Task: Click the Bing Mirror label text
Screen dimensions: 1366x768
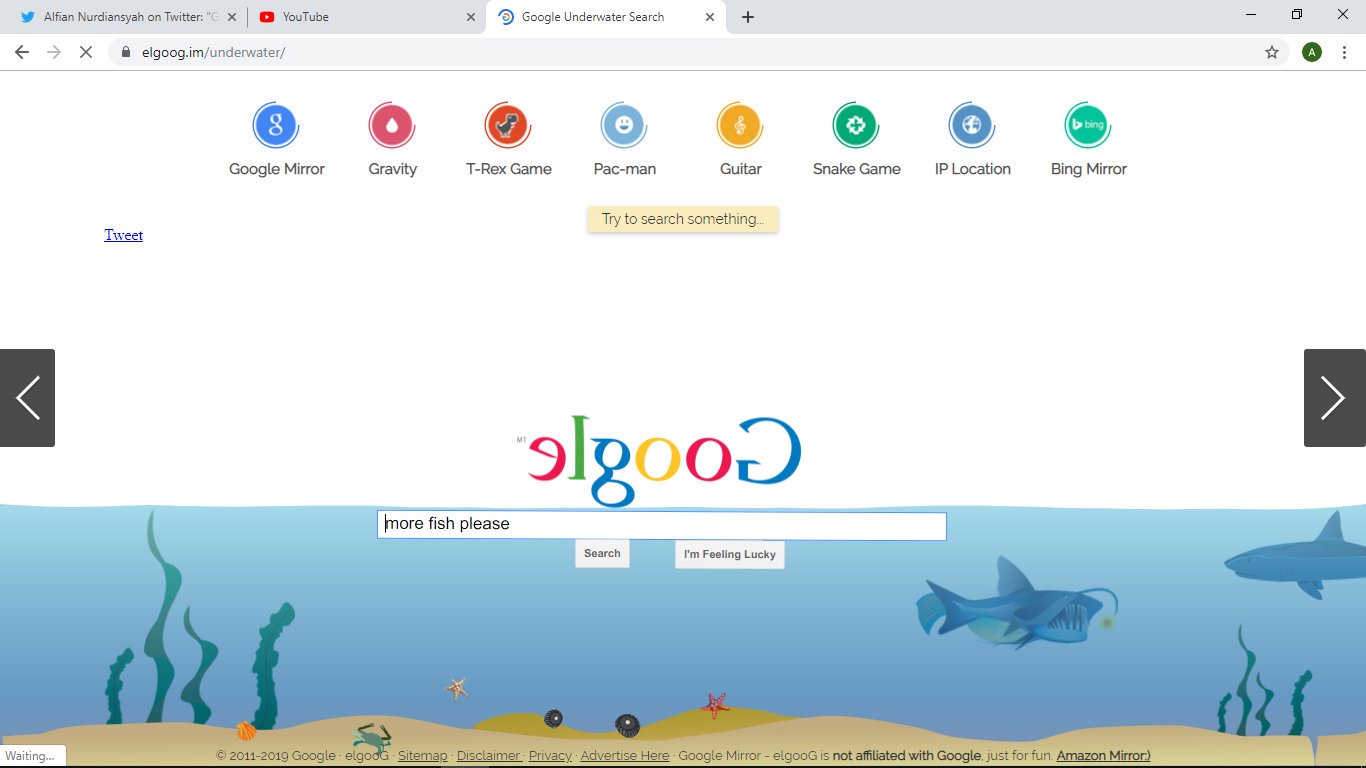Action: coord(1089,169)
